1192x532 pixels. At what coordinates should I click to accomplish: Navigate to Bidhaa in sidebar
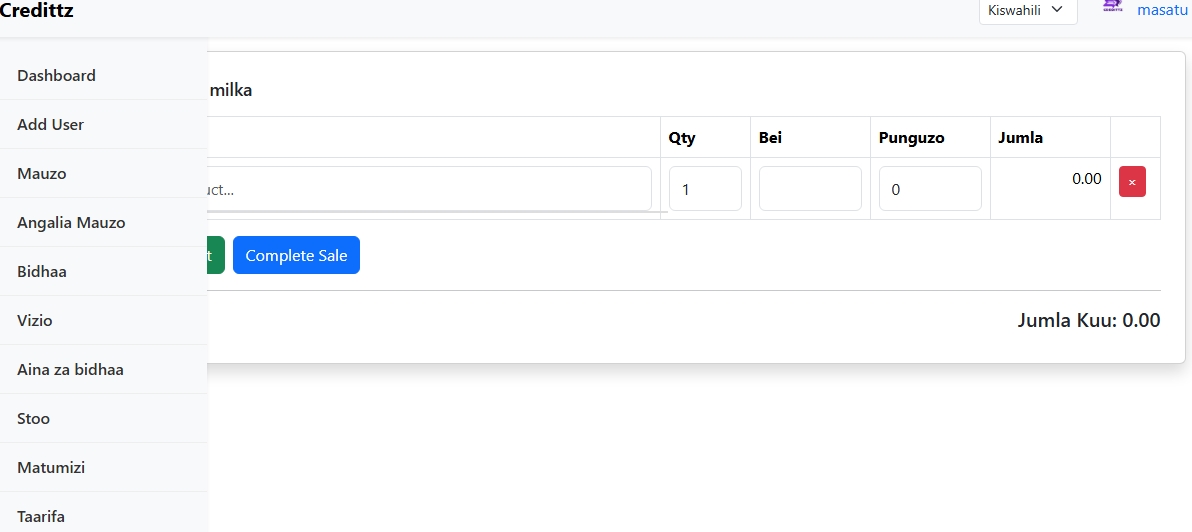[42, 272]
